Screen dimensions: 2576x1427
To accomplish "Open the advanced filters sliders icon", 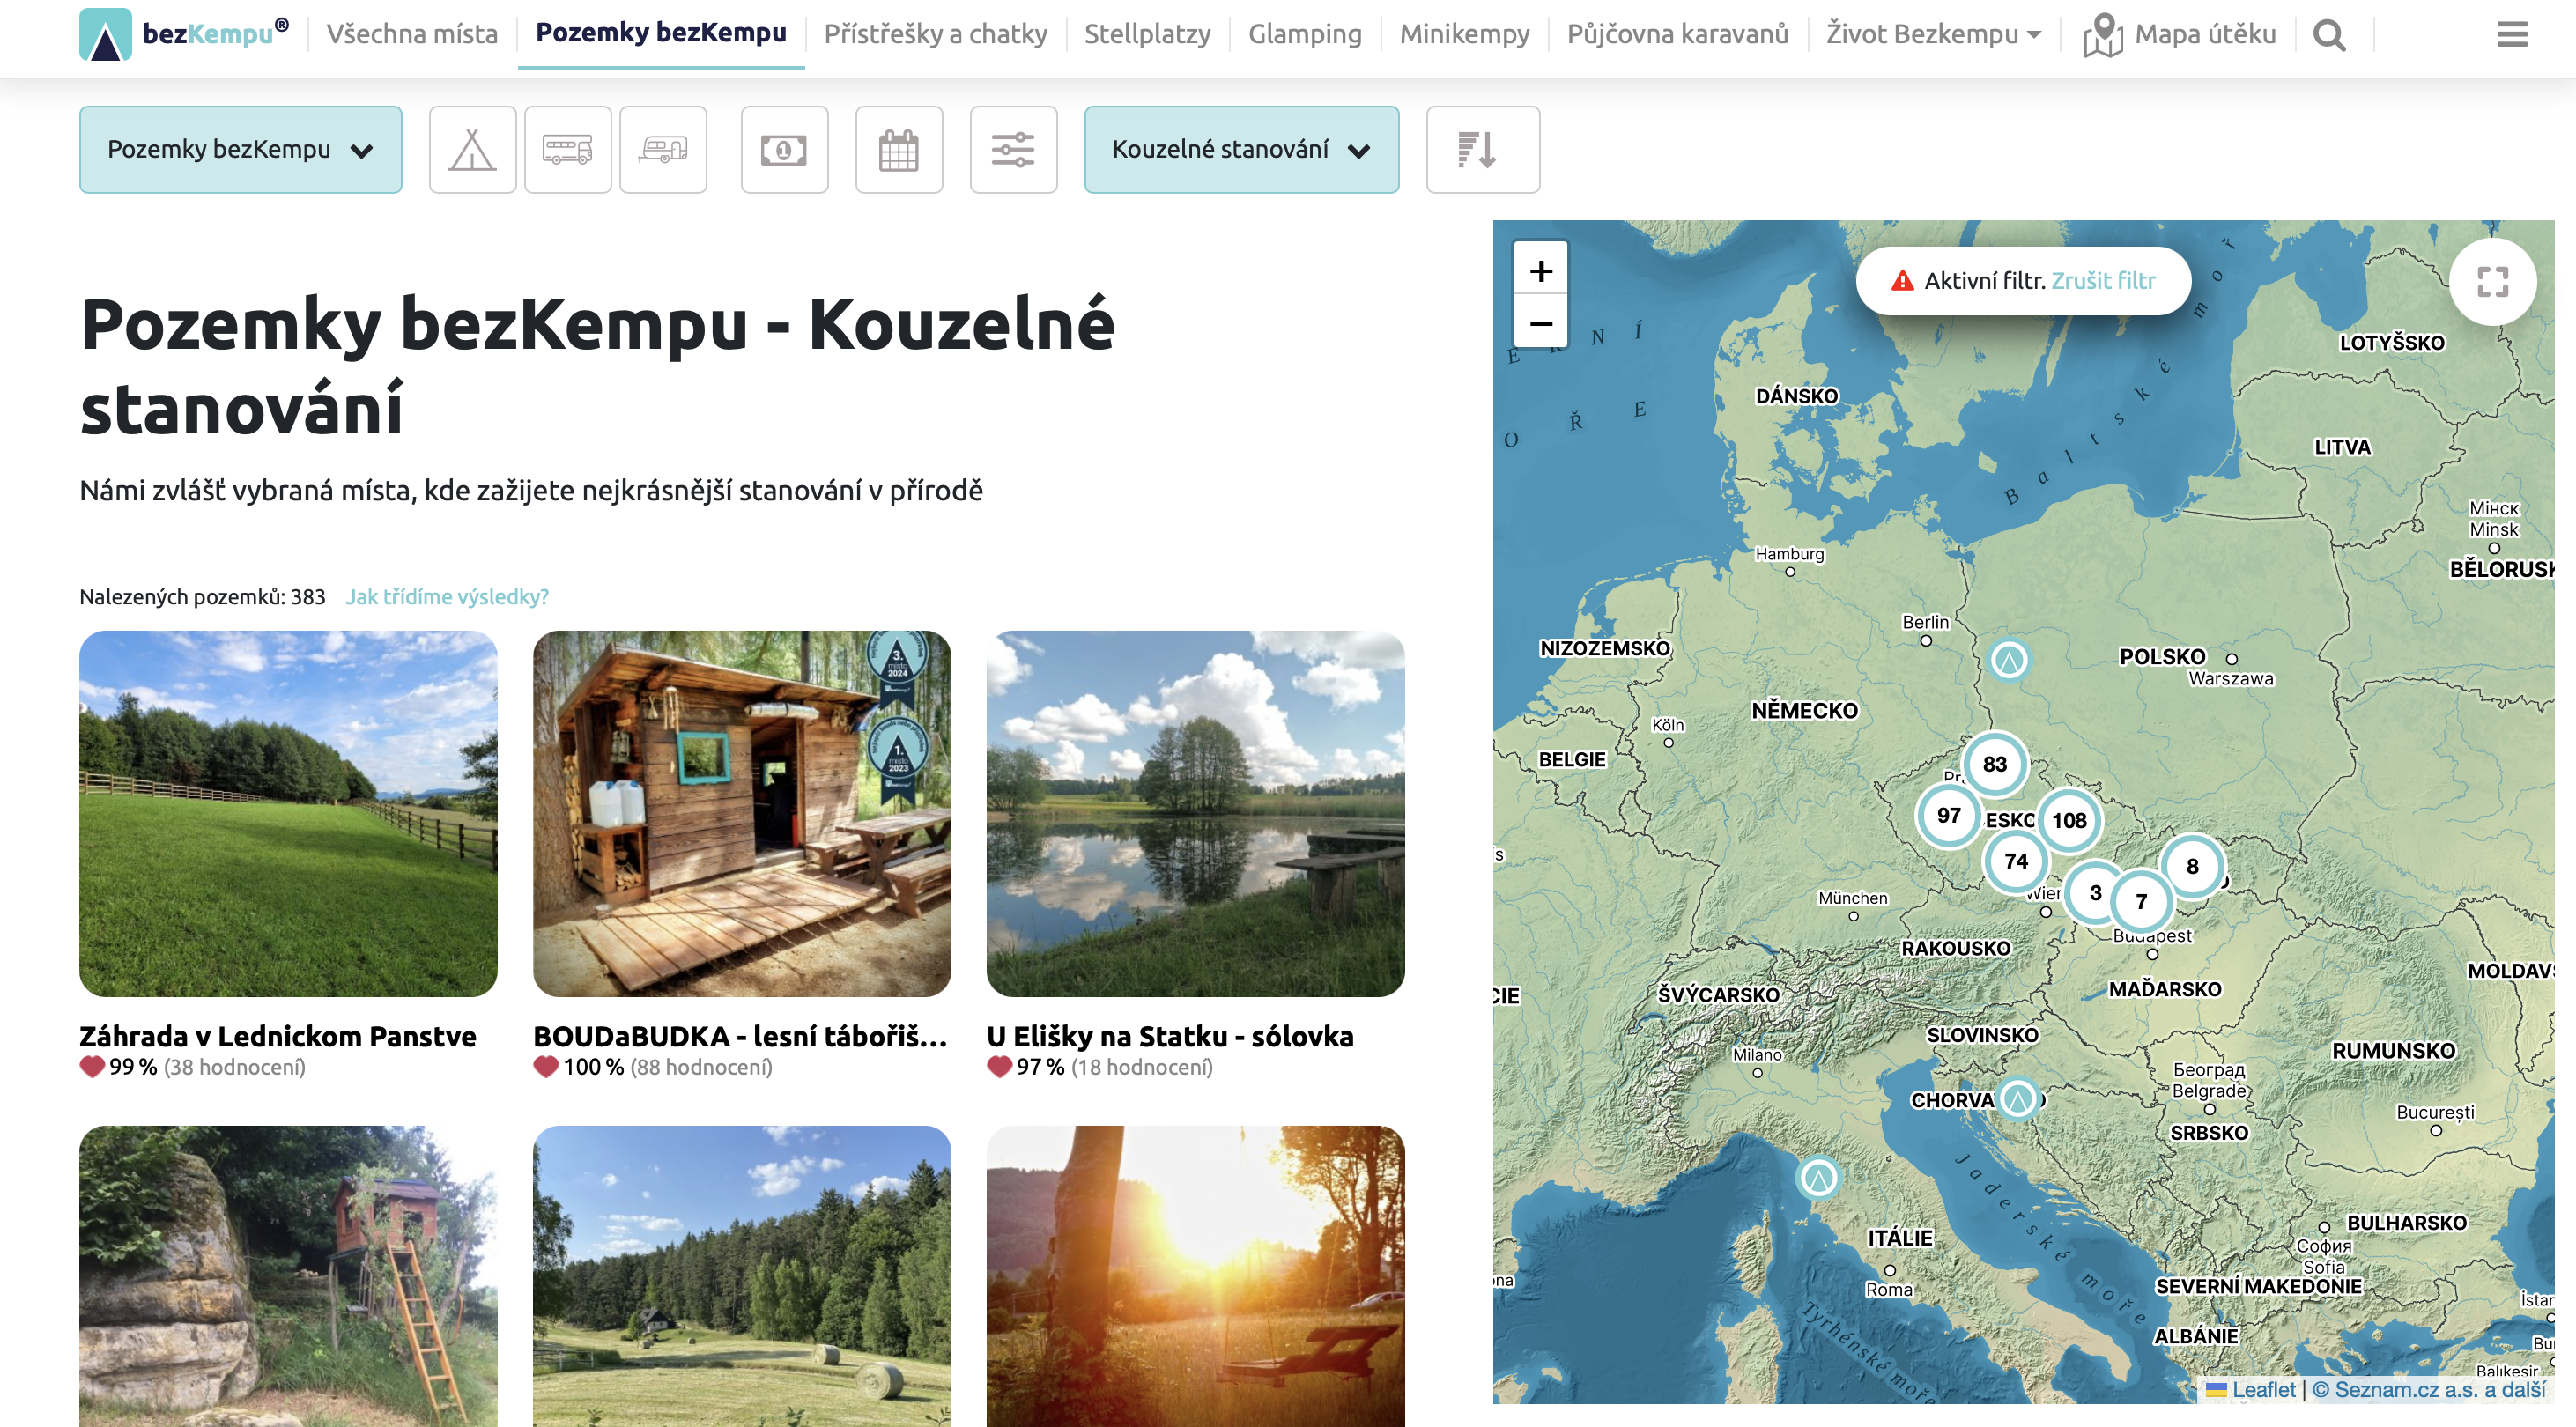I will (1013, 150).
